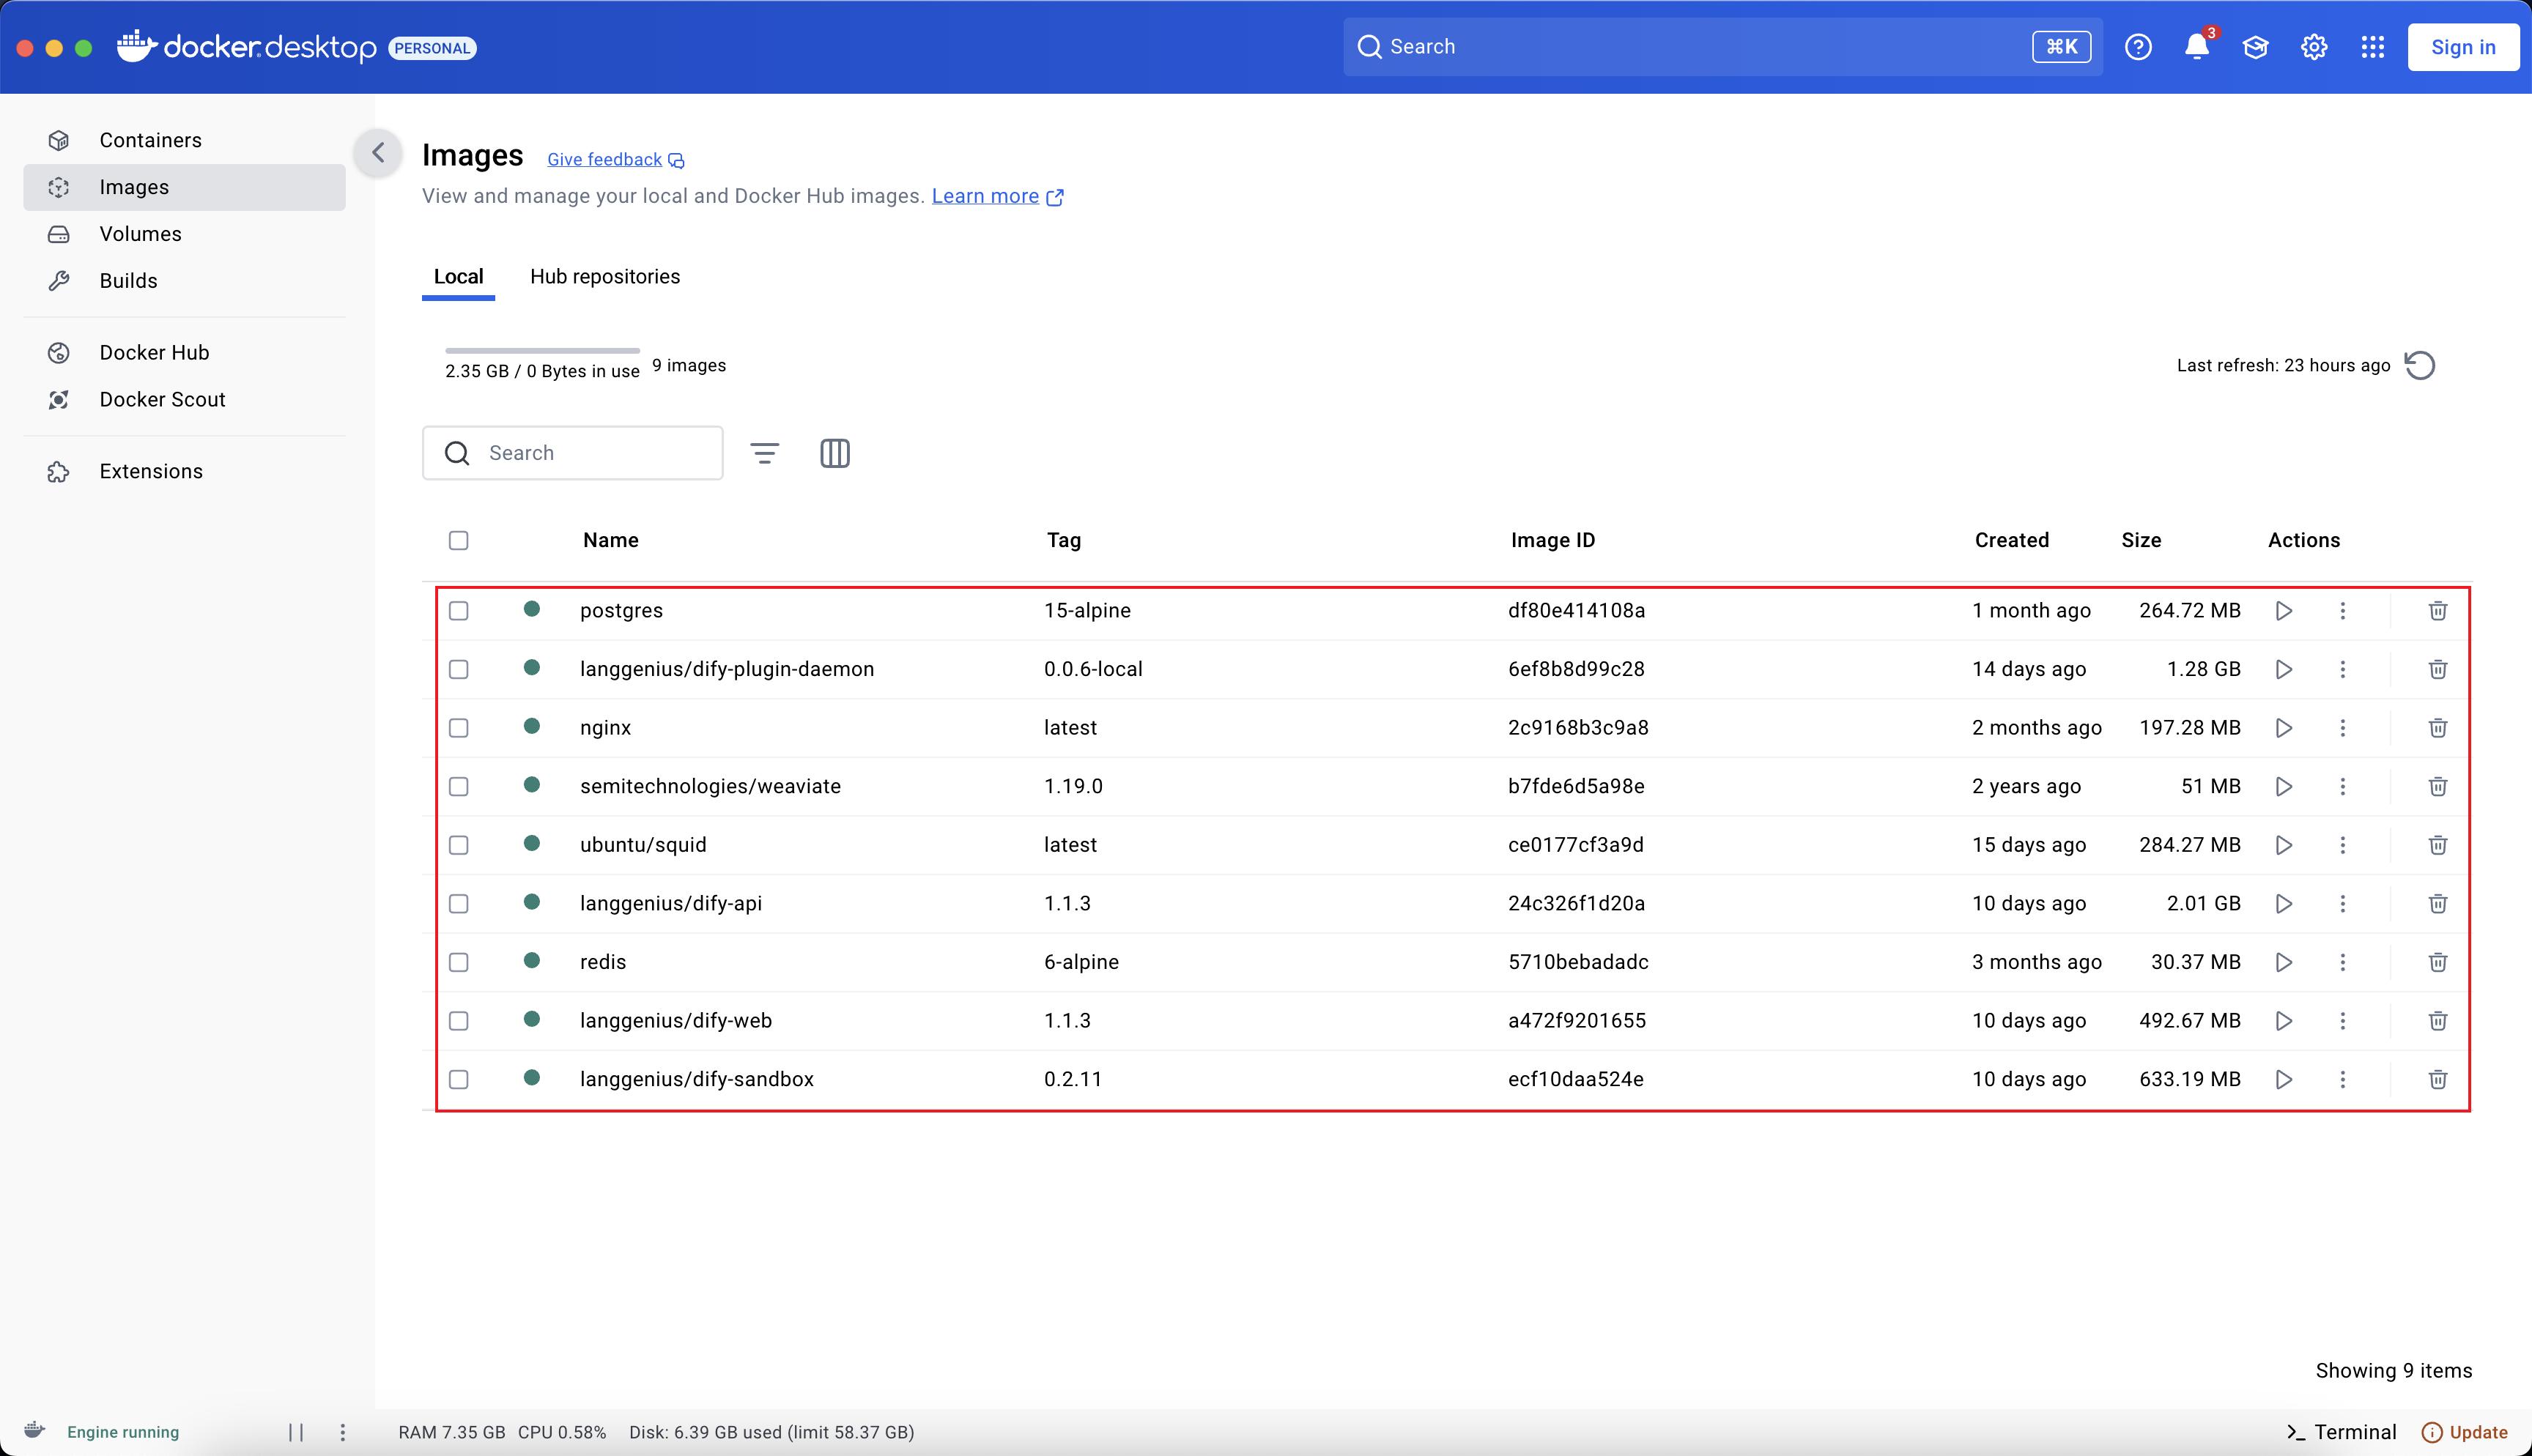The height and width of the screenshot is (1456, 2532).
Task: Check the semitechnologies/weaviate checkbox
Action: [459, 786]
